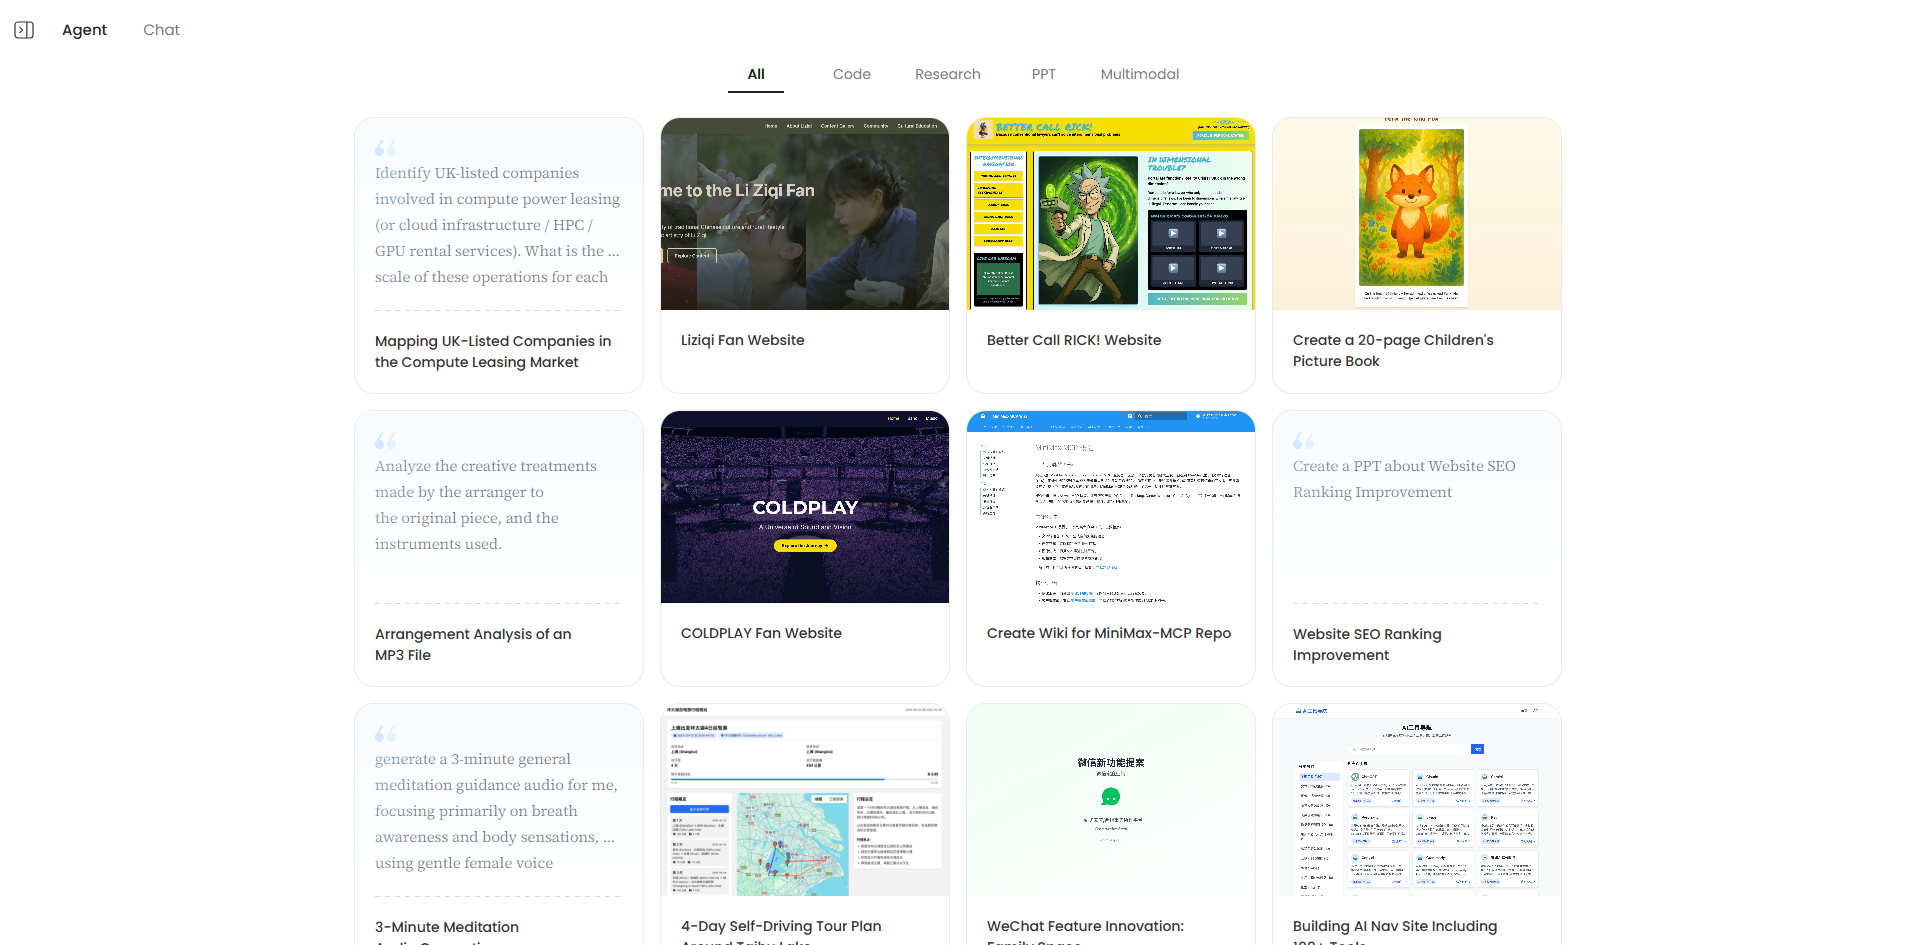
Task: Select the All category tab
Action: [756, 74]
